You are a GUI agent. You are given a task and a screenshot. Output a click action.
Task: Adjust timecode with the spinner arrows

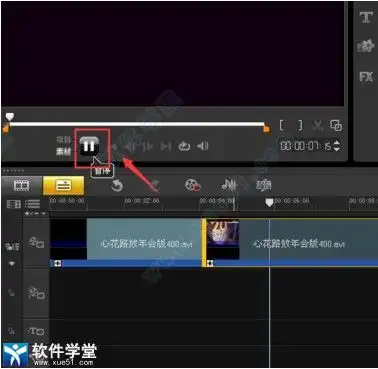click(x=337, y=146)
